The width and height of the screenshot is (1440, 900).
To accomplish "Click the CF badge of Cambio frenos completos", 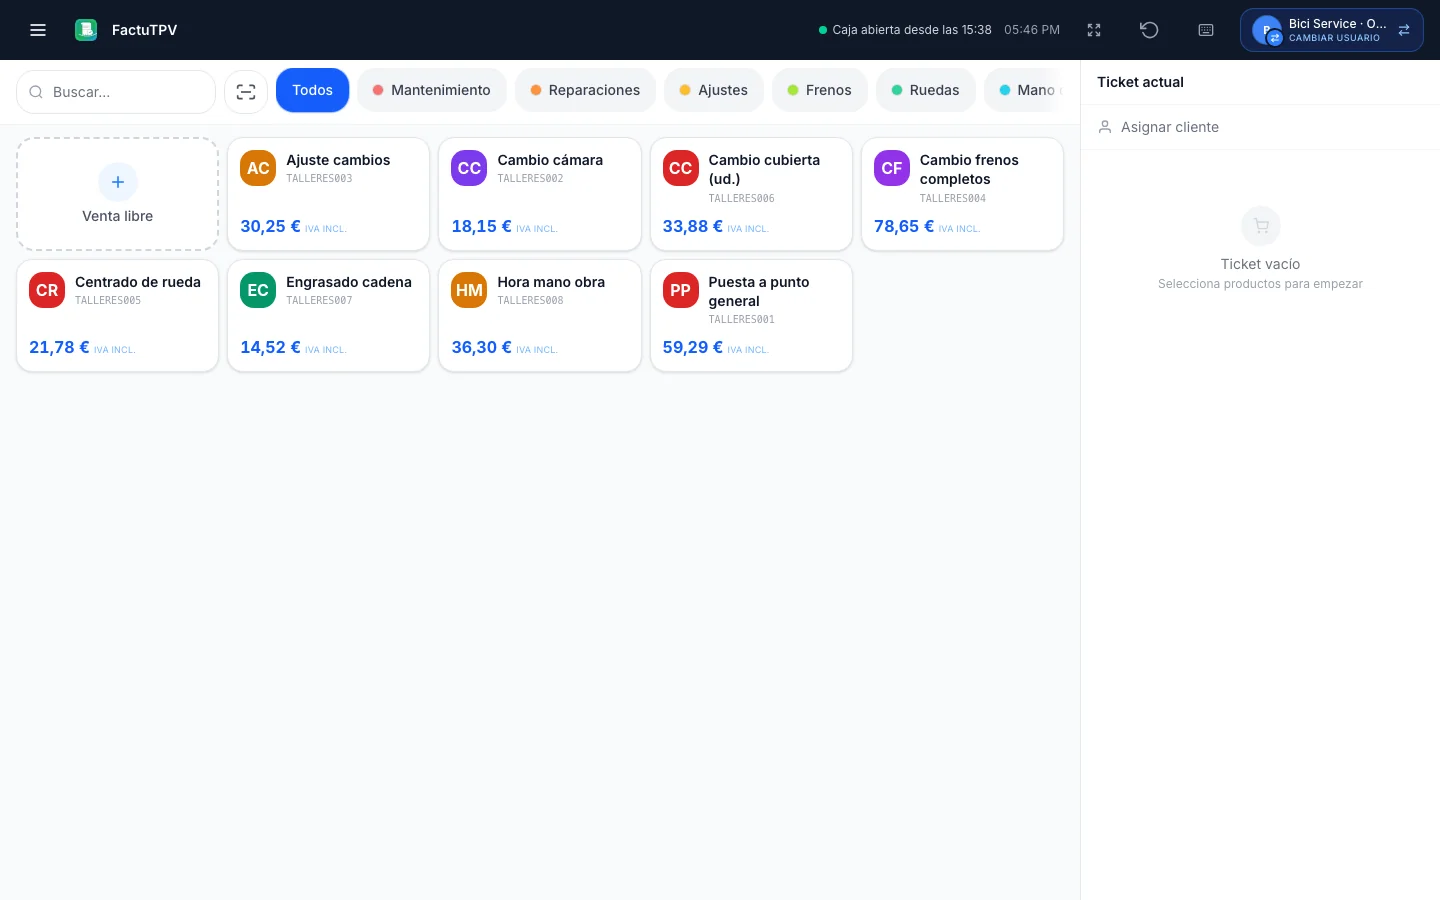I will 892,168.
